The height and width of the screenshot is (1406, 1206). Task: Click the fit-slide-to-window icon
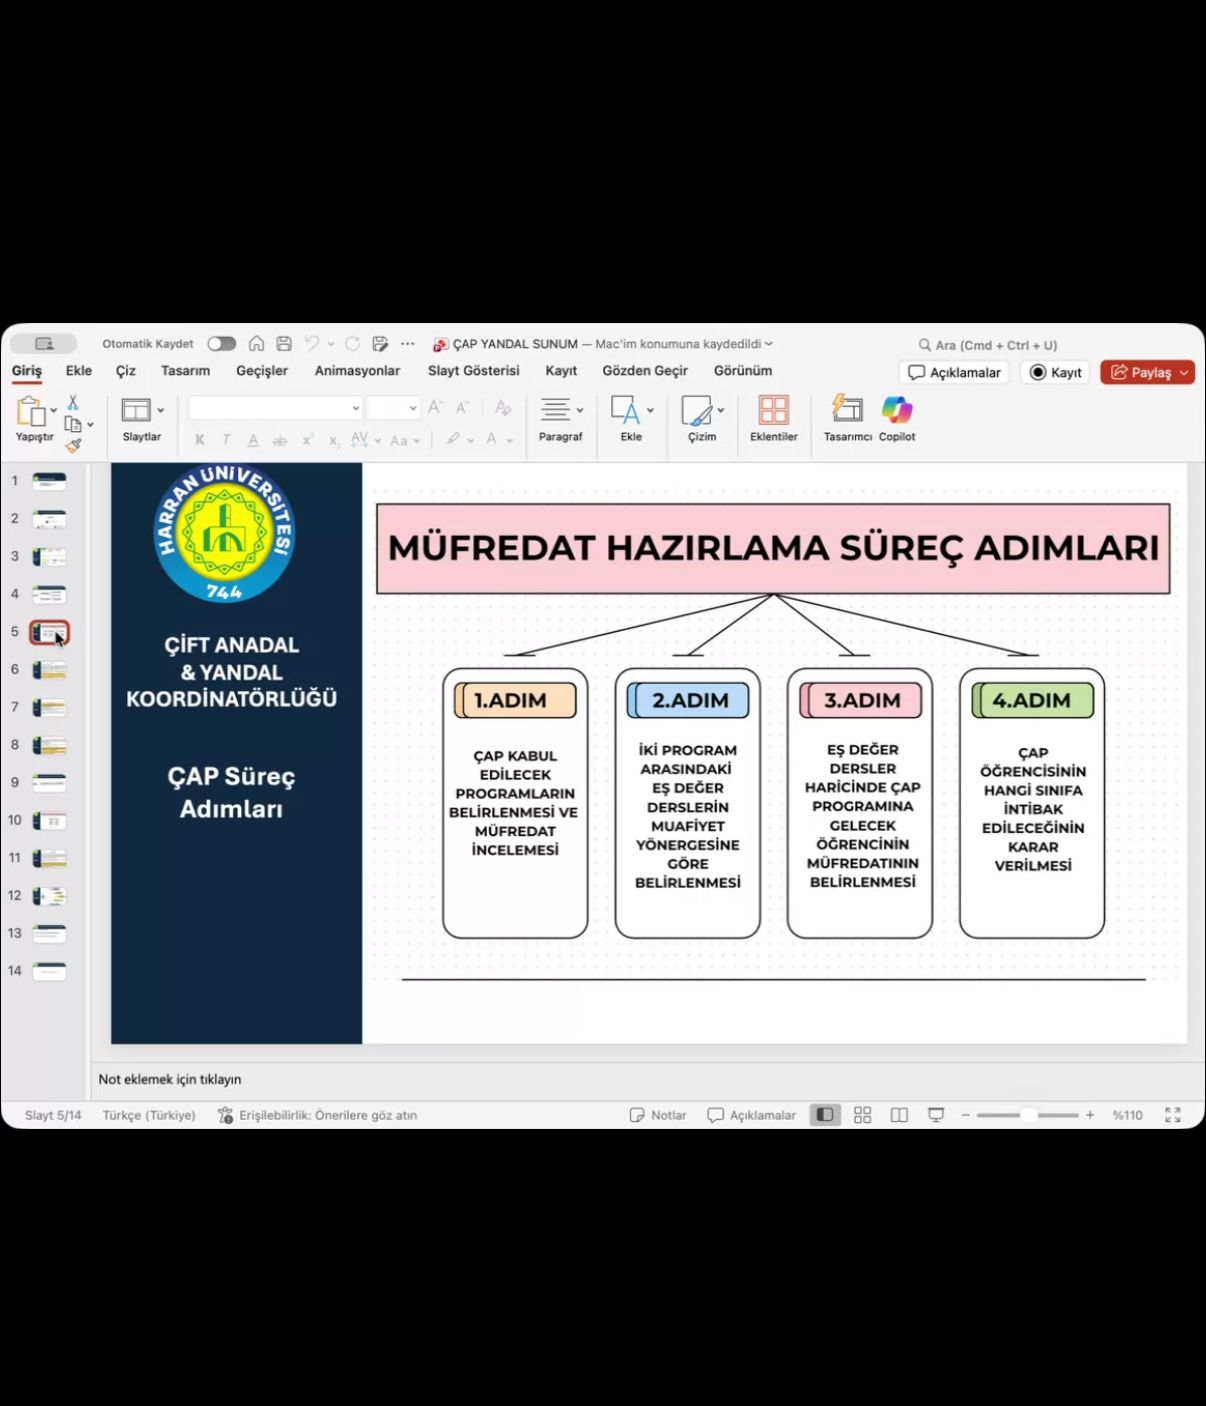coord(1173,1115)
